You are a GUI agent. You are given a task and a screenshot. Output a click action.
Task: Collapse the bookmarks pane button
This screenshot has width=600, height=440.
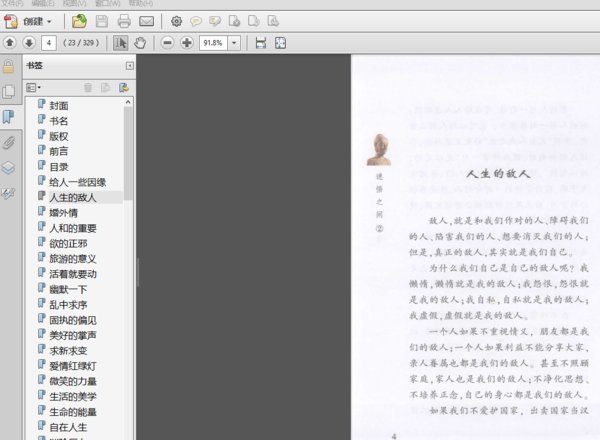click(130, 66)
